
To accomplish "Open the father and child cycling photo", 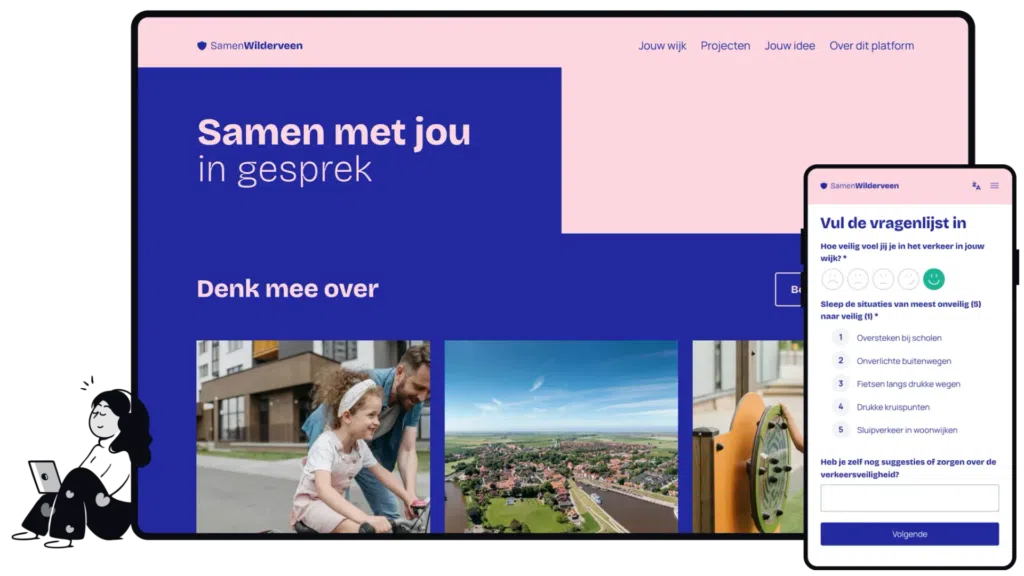I will [313, 436].
